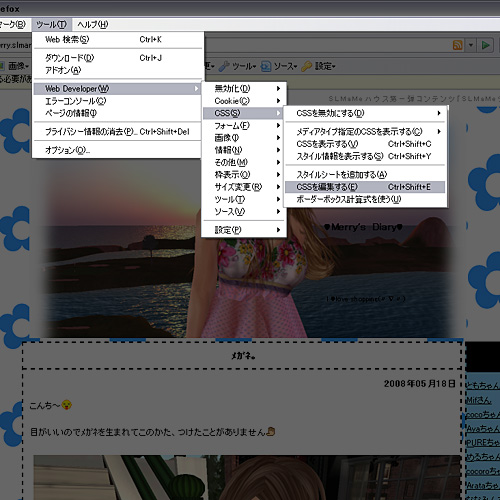Viewport: 500px width, 500px height.
Task: Expand the サイズ変更(R) submenu
Action: click(244, 187)
